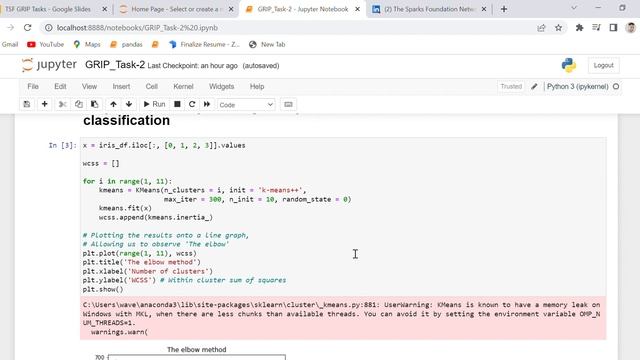Open the browser profile avatar
Viewport: 640px width, 360px height.
pos(631,28)
